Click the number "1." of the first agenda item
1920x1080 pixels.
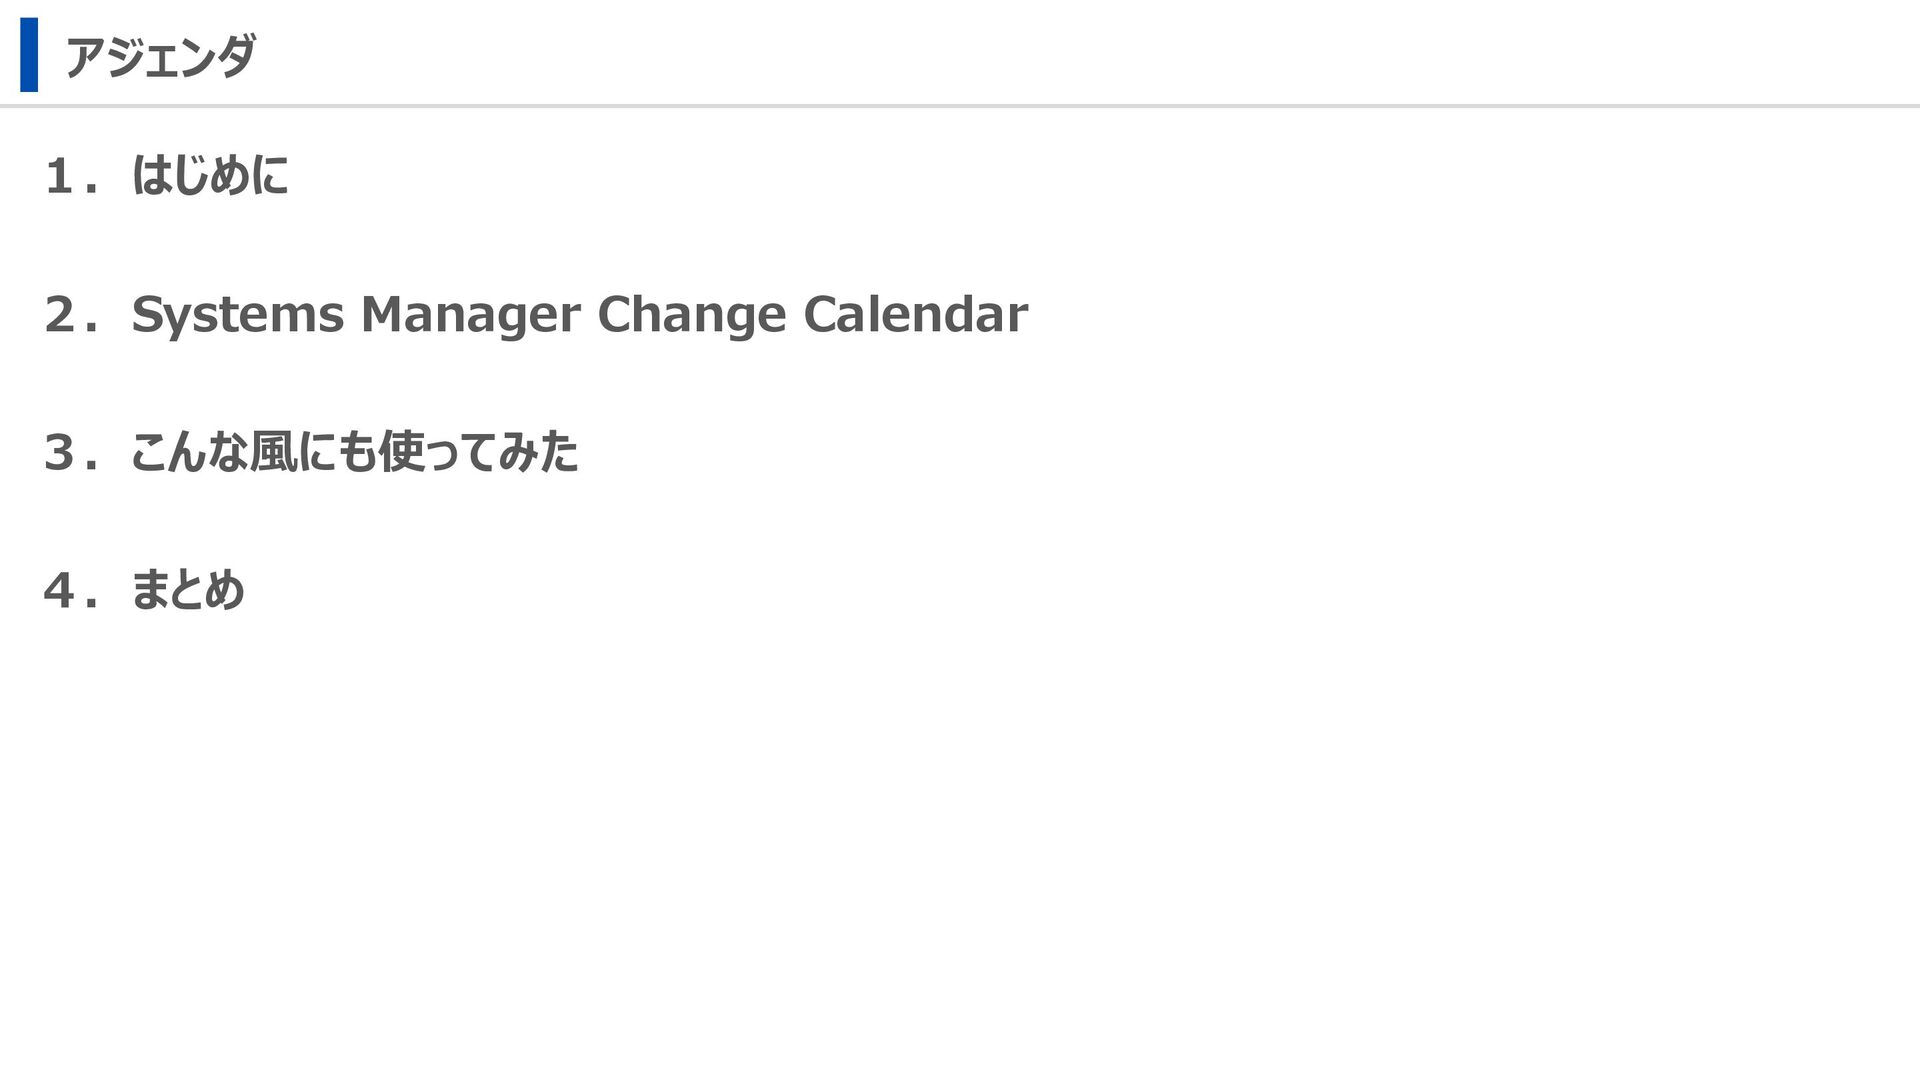coord(71,177)
